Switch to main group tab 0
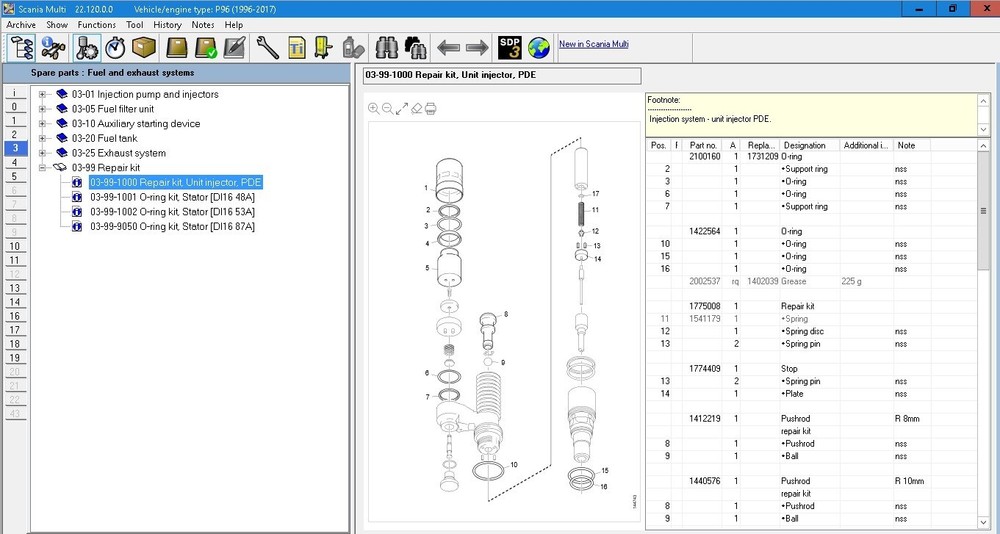This screenshot has height=534, width=1000. [x=15, y=107]
